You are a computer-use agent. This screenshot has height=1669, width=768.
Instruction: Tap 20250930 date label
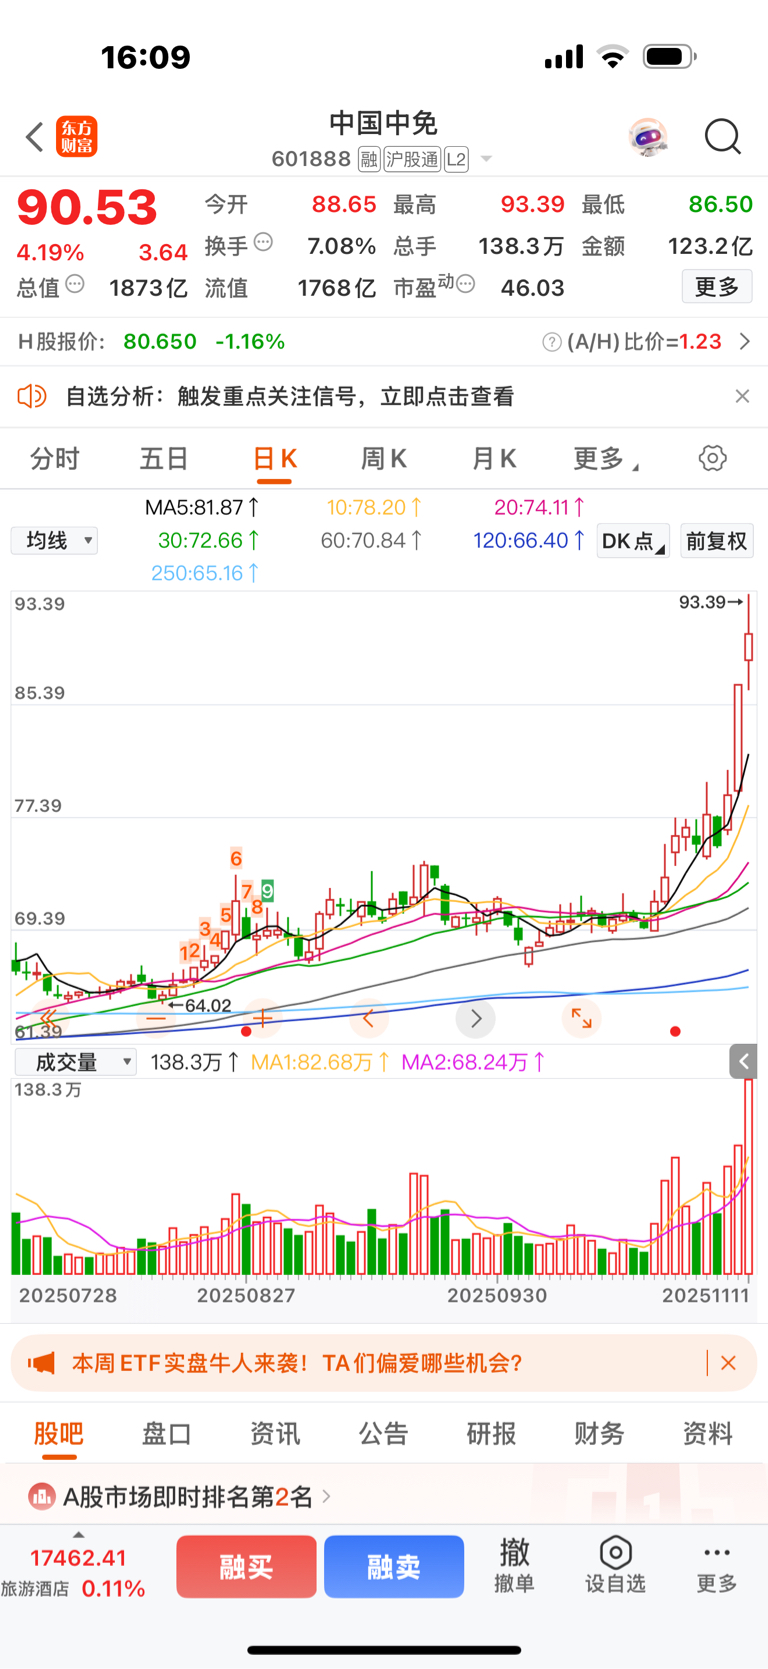click(x=497, y=1295)
